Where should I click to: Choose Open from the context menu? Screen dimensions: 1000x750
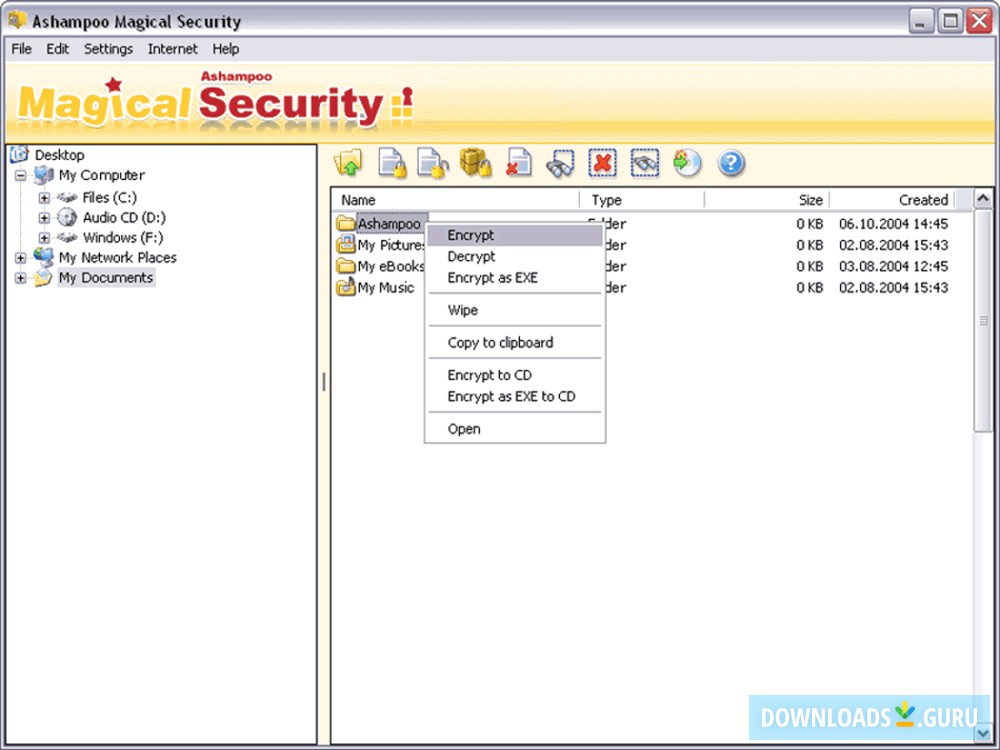tap(515, 429)
